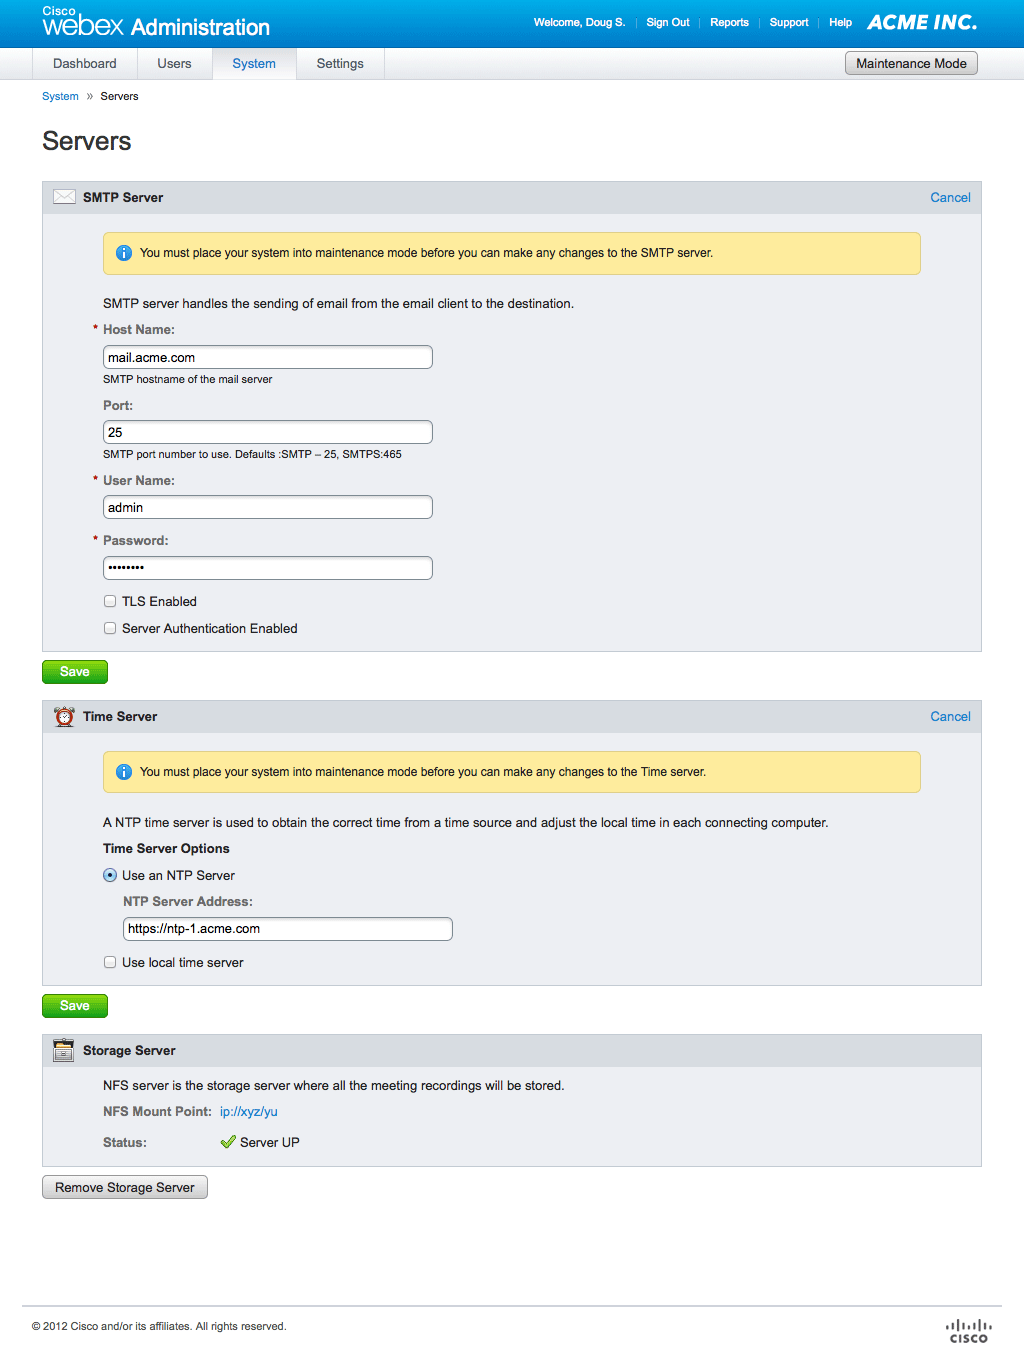1024x1365 pixels.
Task: Click the green Server UP checkmark icon
Action: pos(228,1142)
